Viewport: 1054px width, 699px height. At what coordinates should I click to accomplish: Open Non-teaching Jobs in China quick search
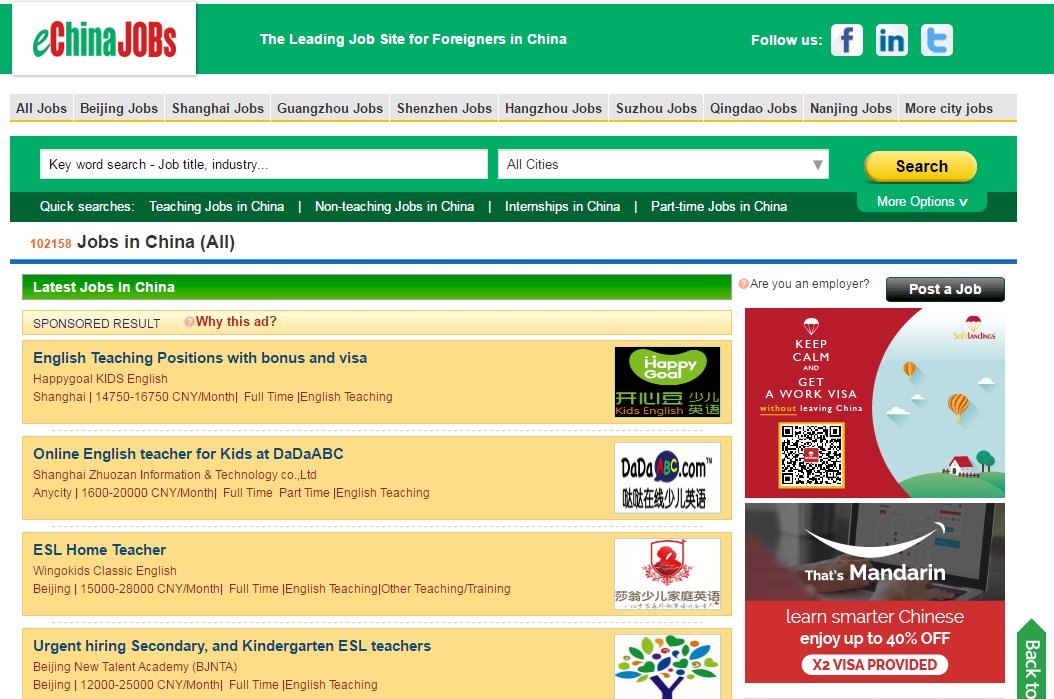[395, 206]
